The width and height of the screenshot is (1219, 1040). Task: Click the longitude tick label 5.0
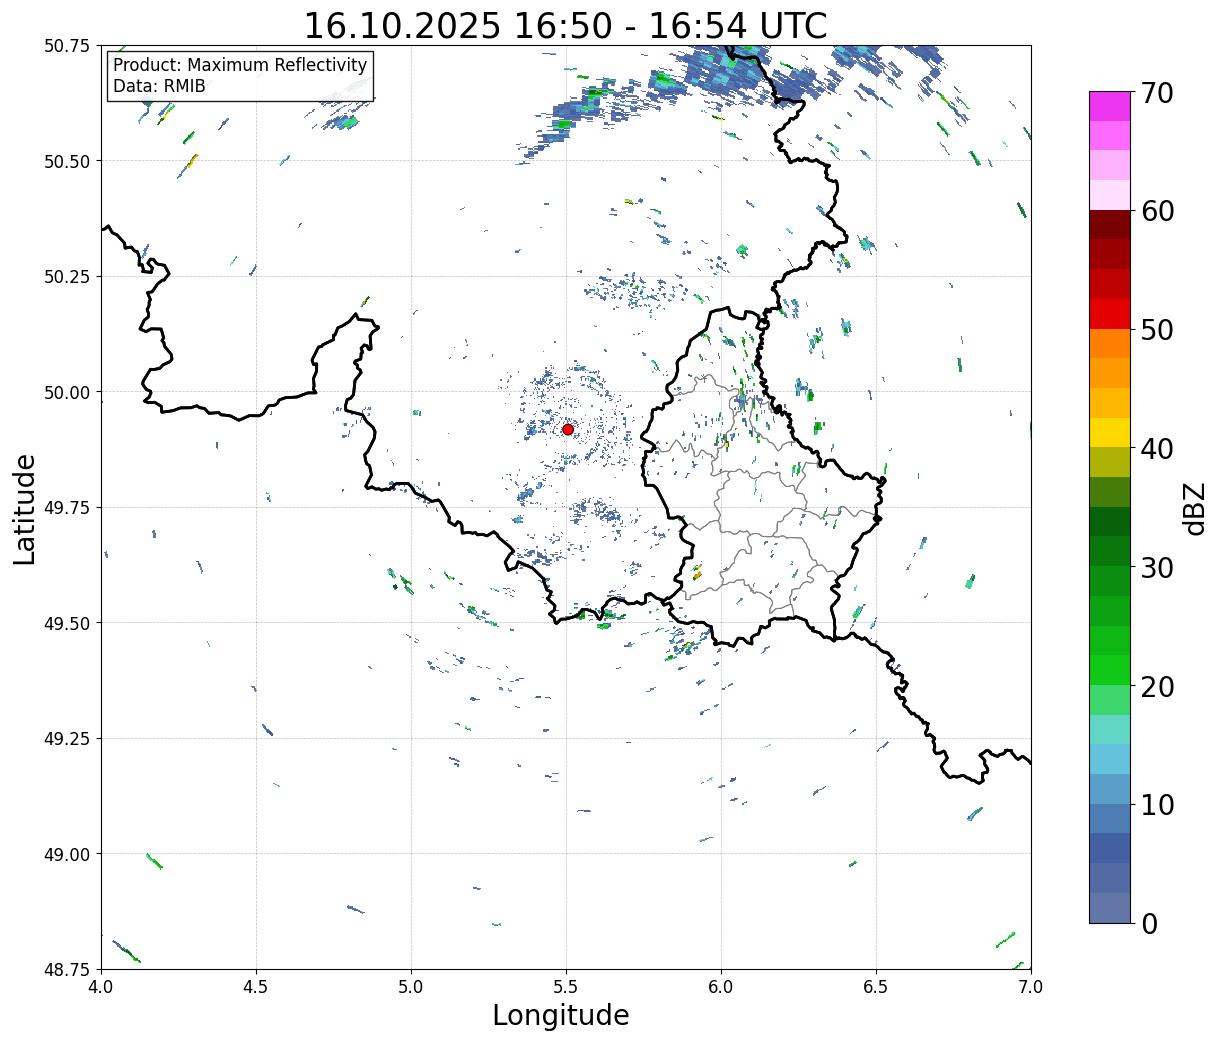(411, 987)
